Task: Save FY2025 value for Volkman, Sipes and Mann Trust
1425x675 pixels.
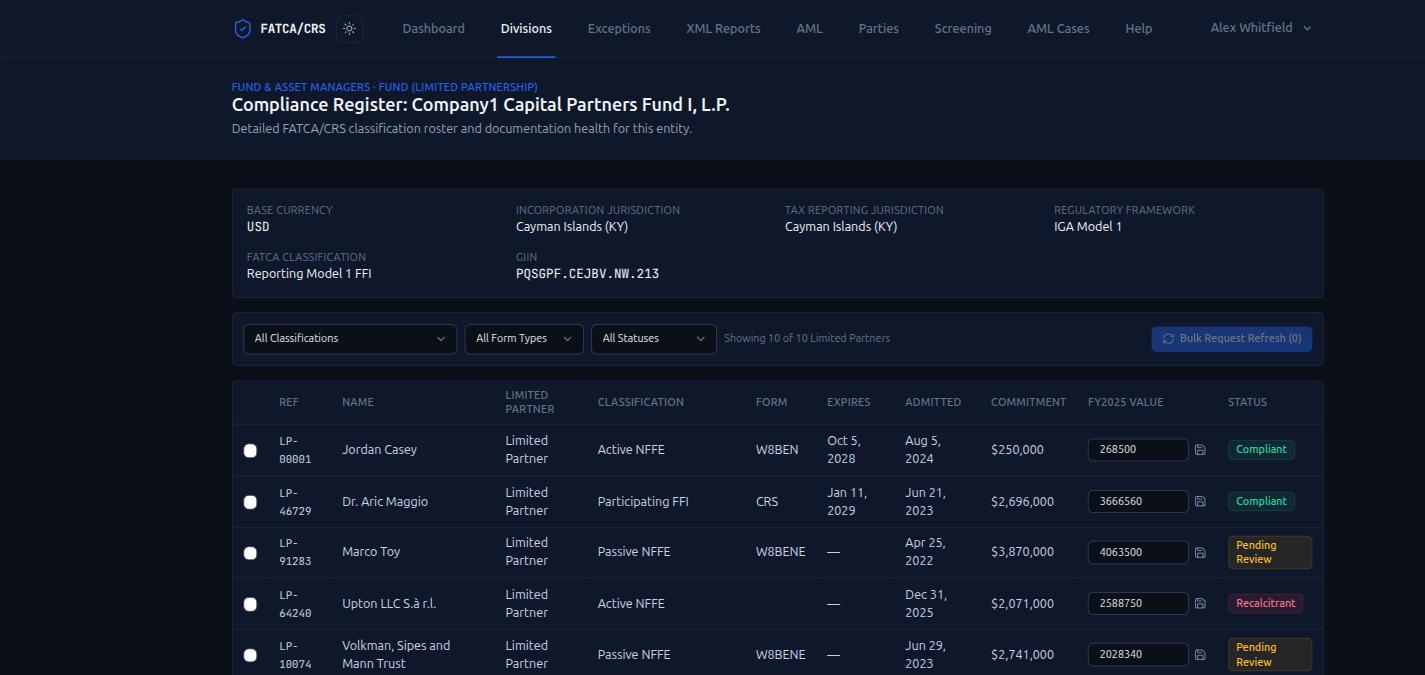Action: [x=1200, y=655]
